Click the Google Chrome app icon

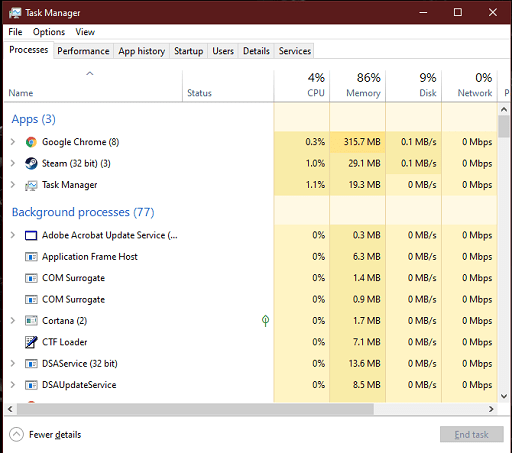pyautogui.click(x=31, y=142)
